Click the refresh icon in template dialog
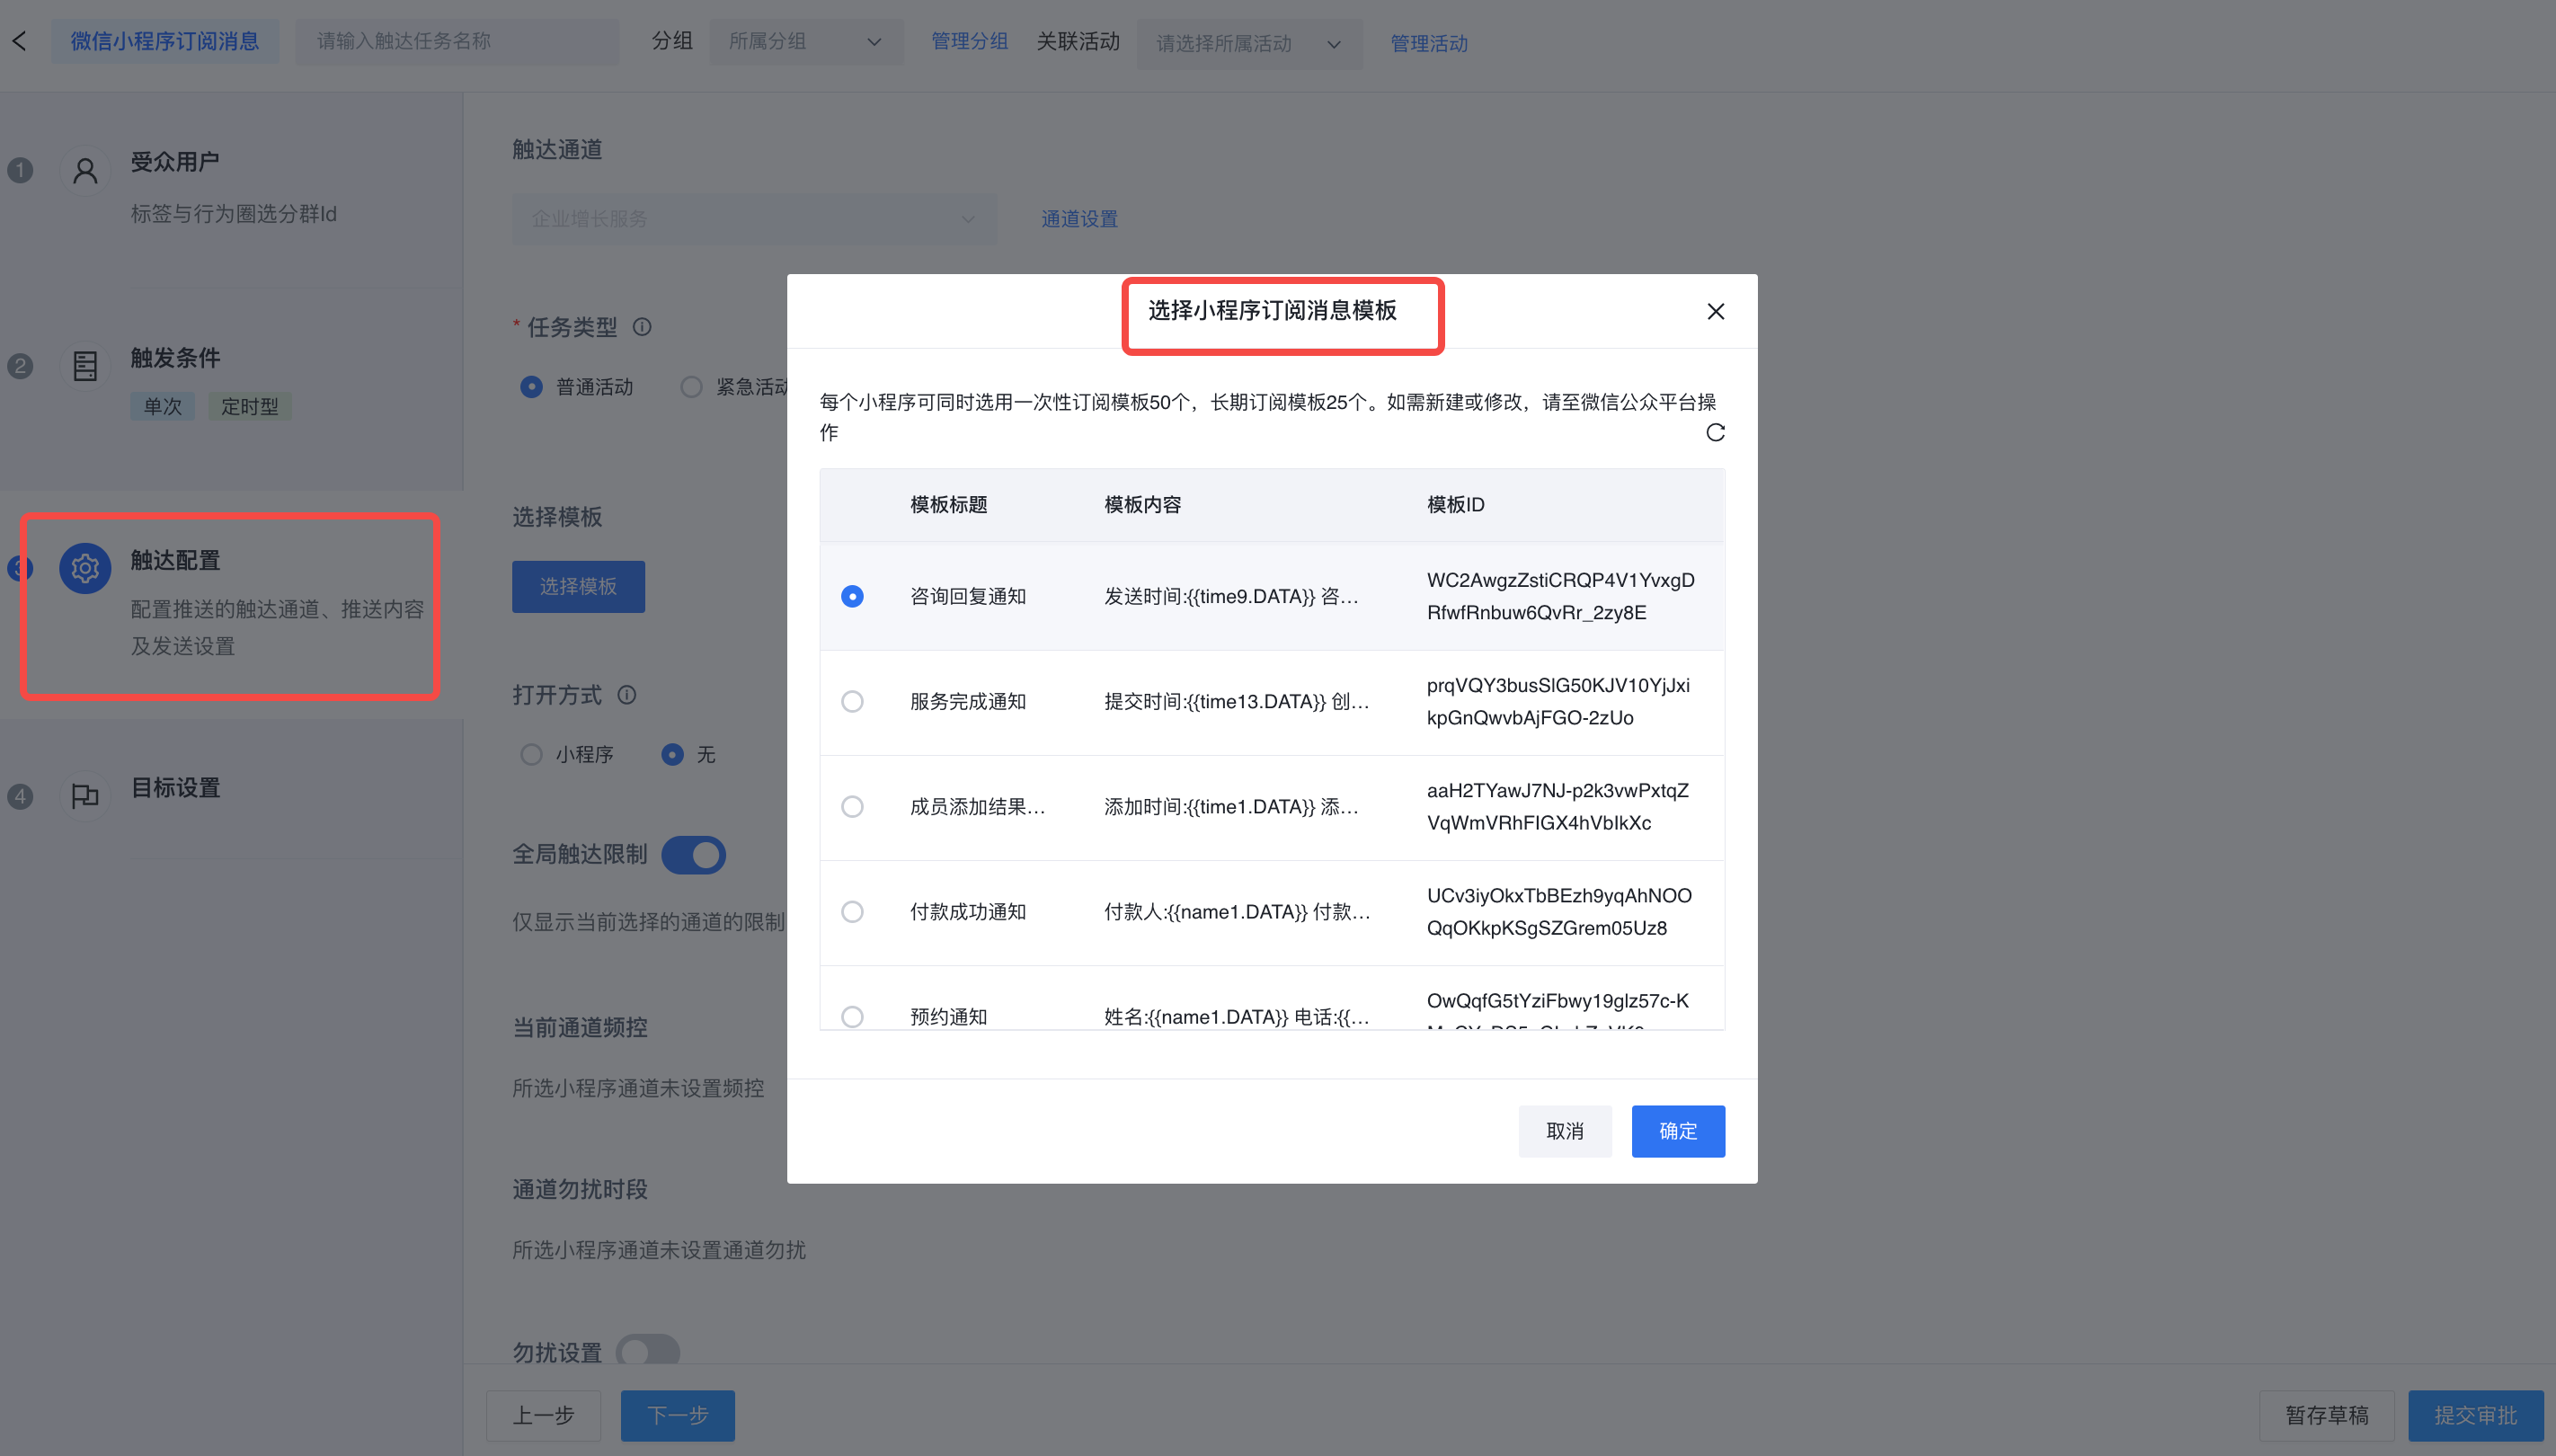 pos(1715,432)
